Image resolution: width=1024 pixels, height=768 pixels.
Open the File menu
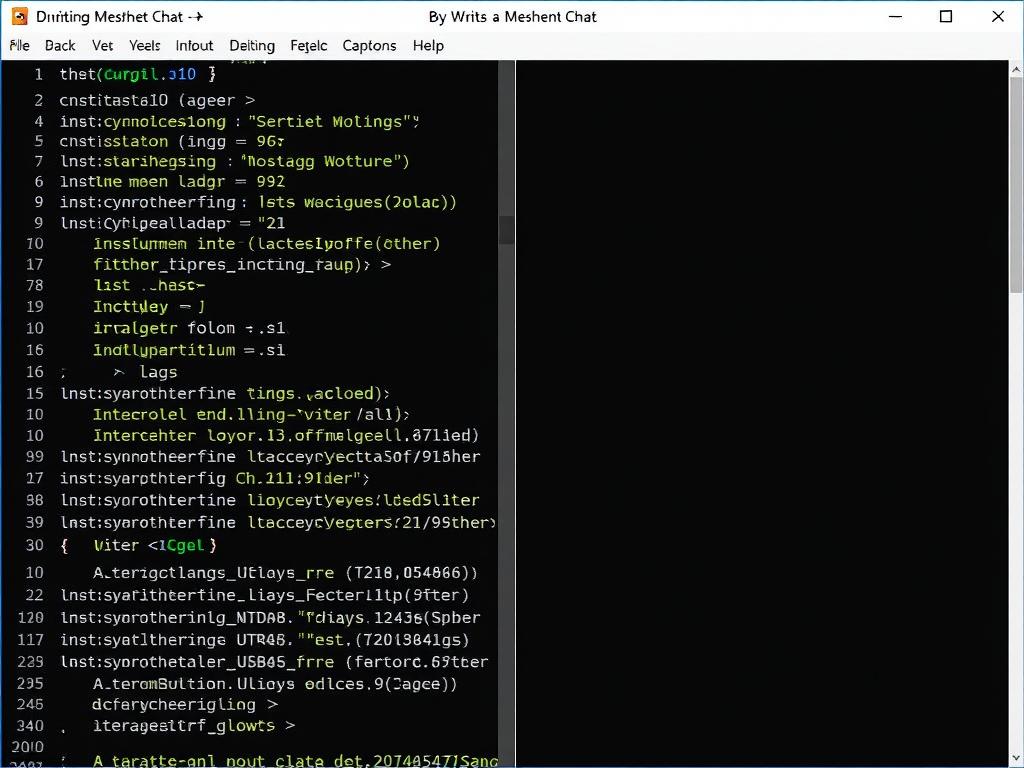pos(20,46)
